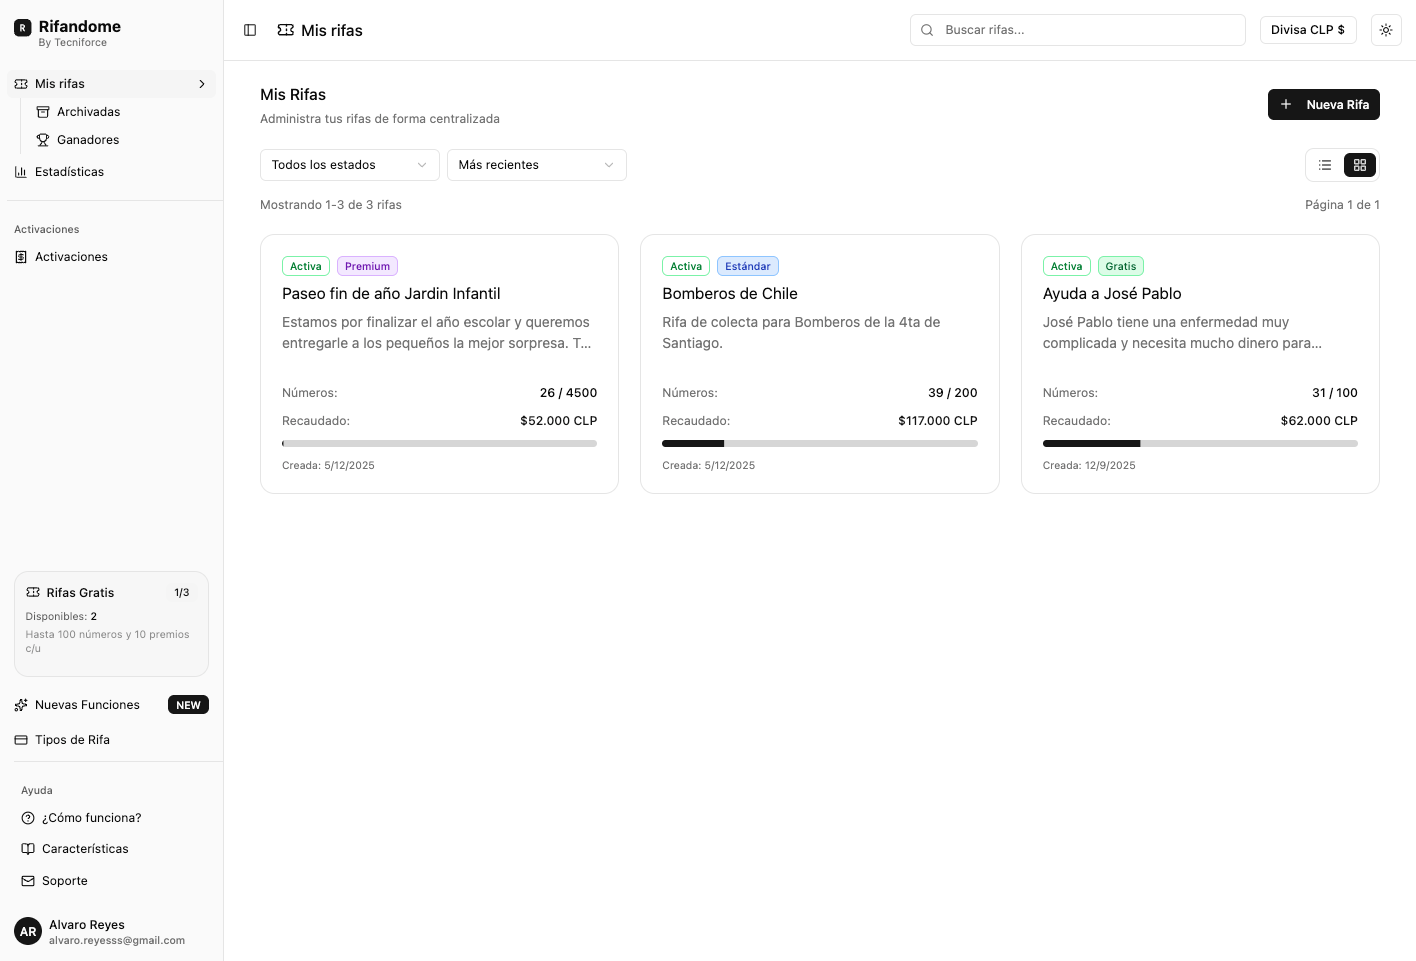
Task: Click the Bomberos de Chile progress bar
Action: click(x=819, y=443)
